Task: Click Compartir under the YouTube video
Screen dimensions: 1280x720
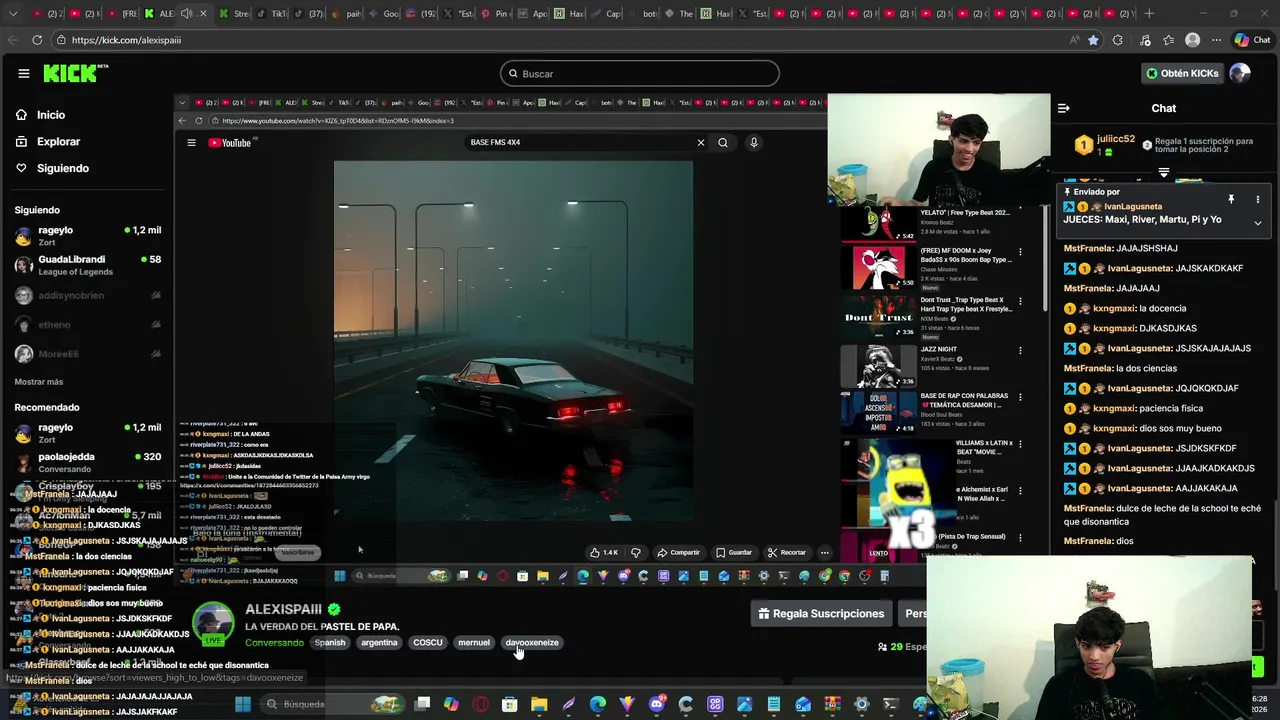Action: [x=679, y=552]
